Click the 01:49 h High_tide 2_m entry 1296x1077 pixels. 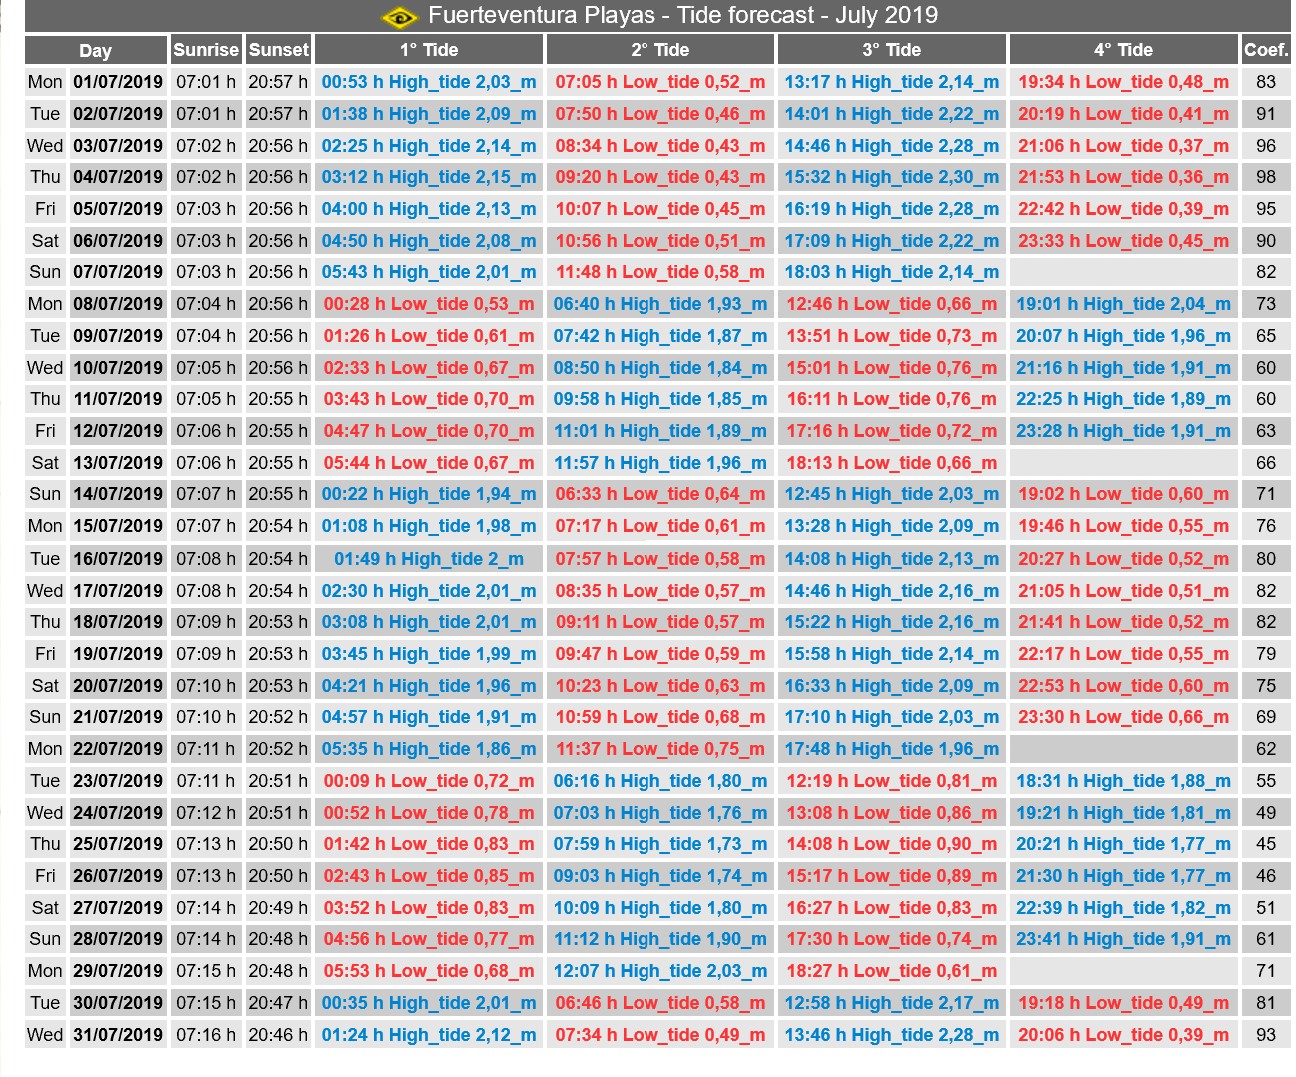click(429, 559)
